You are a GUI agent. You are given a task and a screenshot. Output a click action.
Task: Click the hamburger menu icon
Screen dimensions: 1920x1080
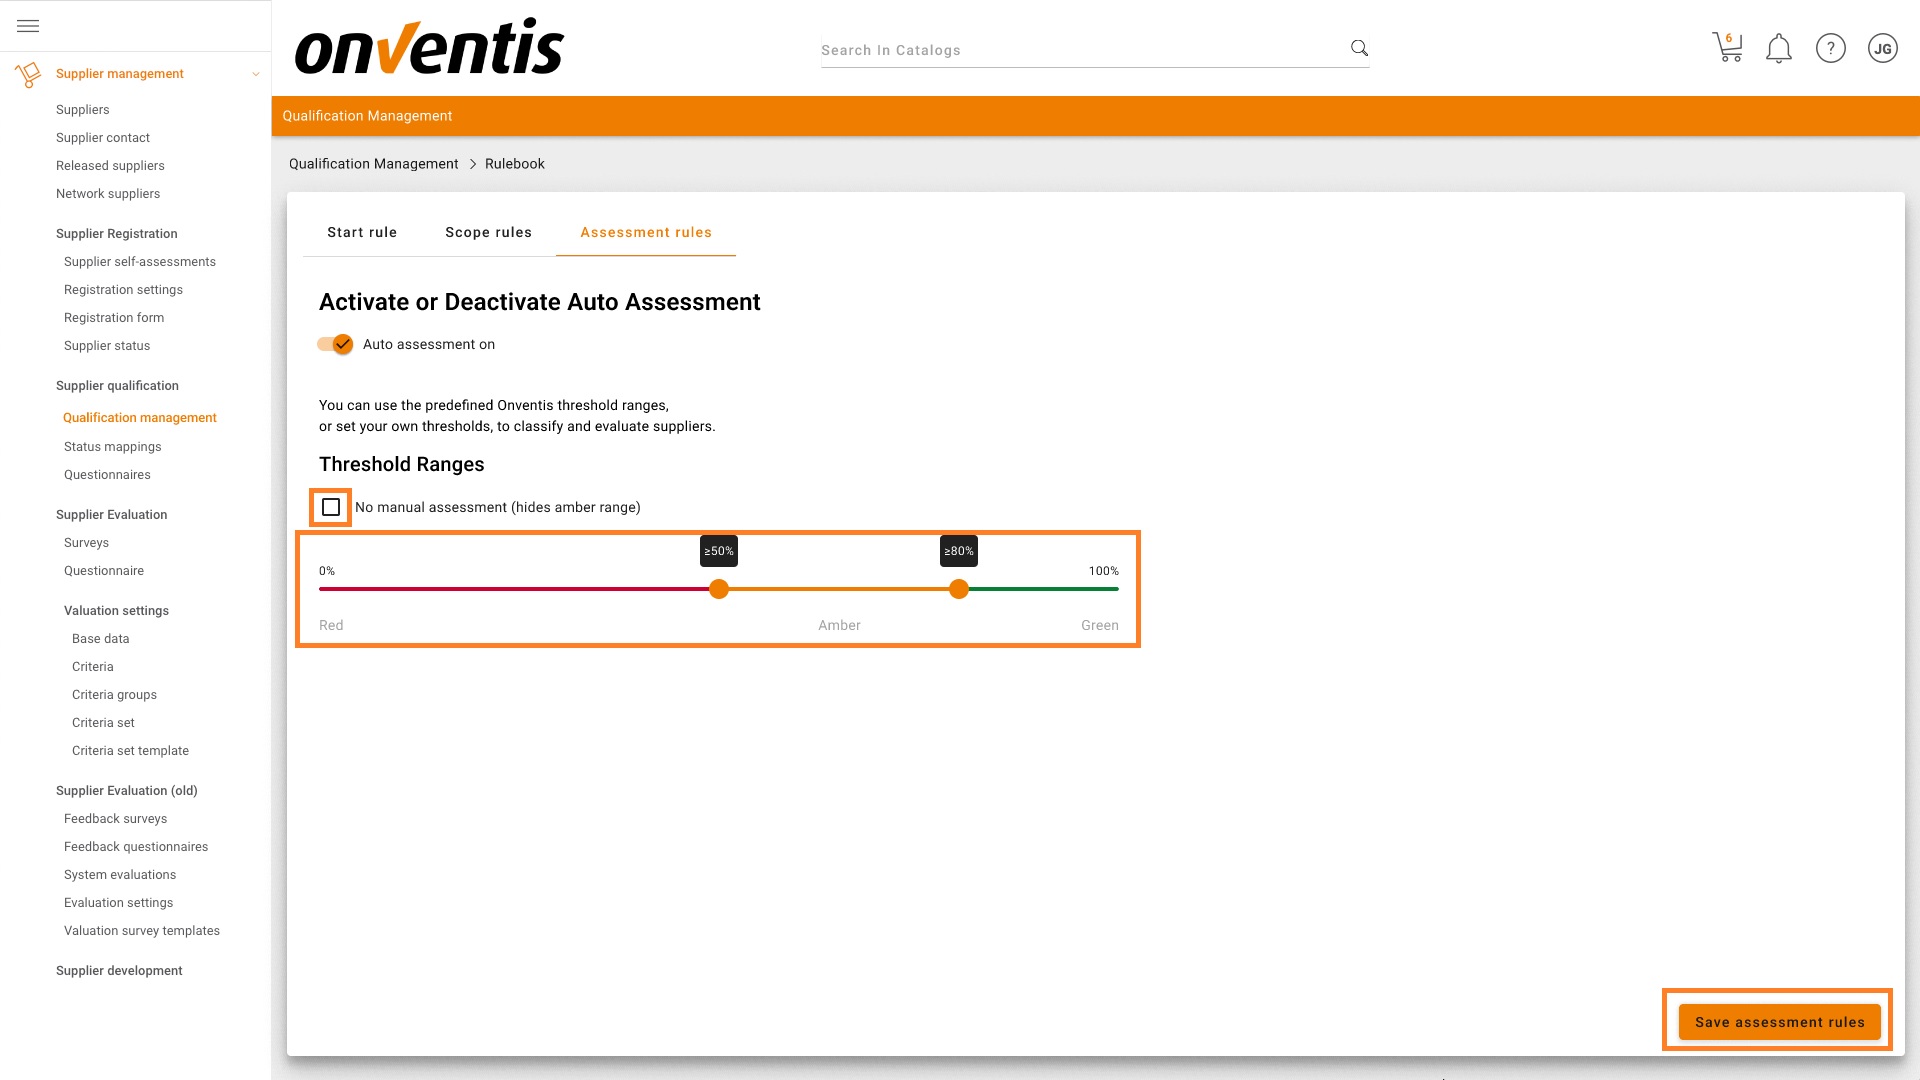pos(28,24)
